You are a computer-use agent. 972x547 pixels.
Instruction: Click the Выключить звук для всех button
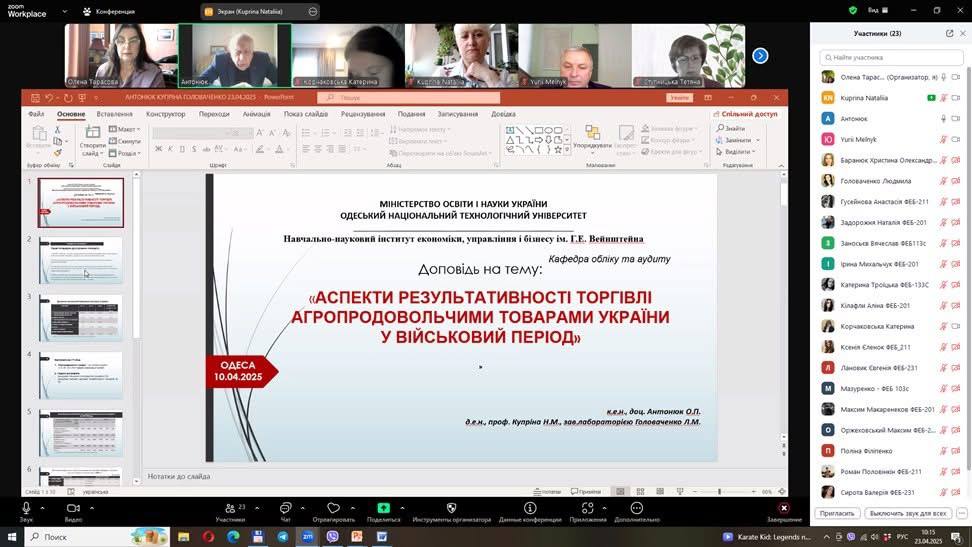tap(907, 513)
